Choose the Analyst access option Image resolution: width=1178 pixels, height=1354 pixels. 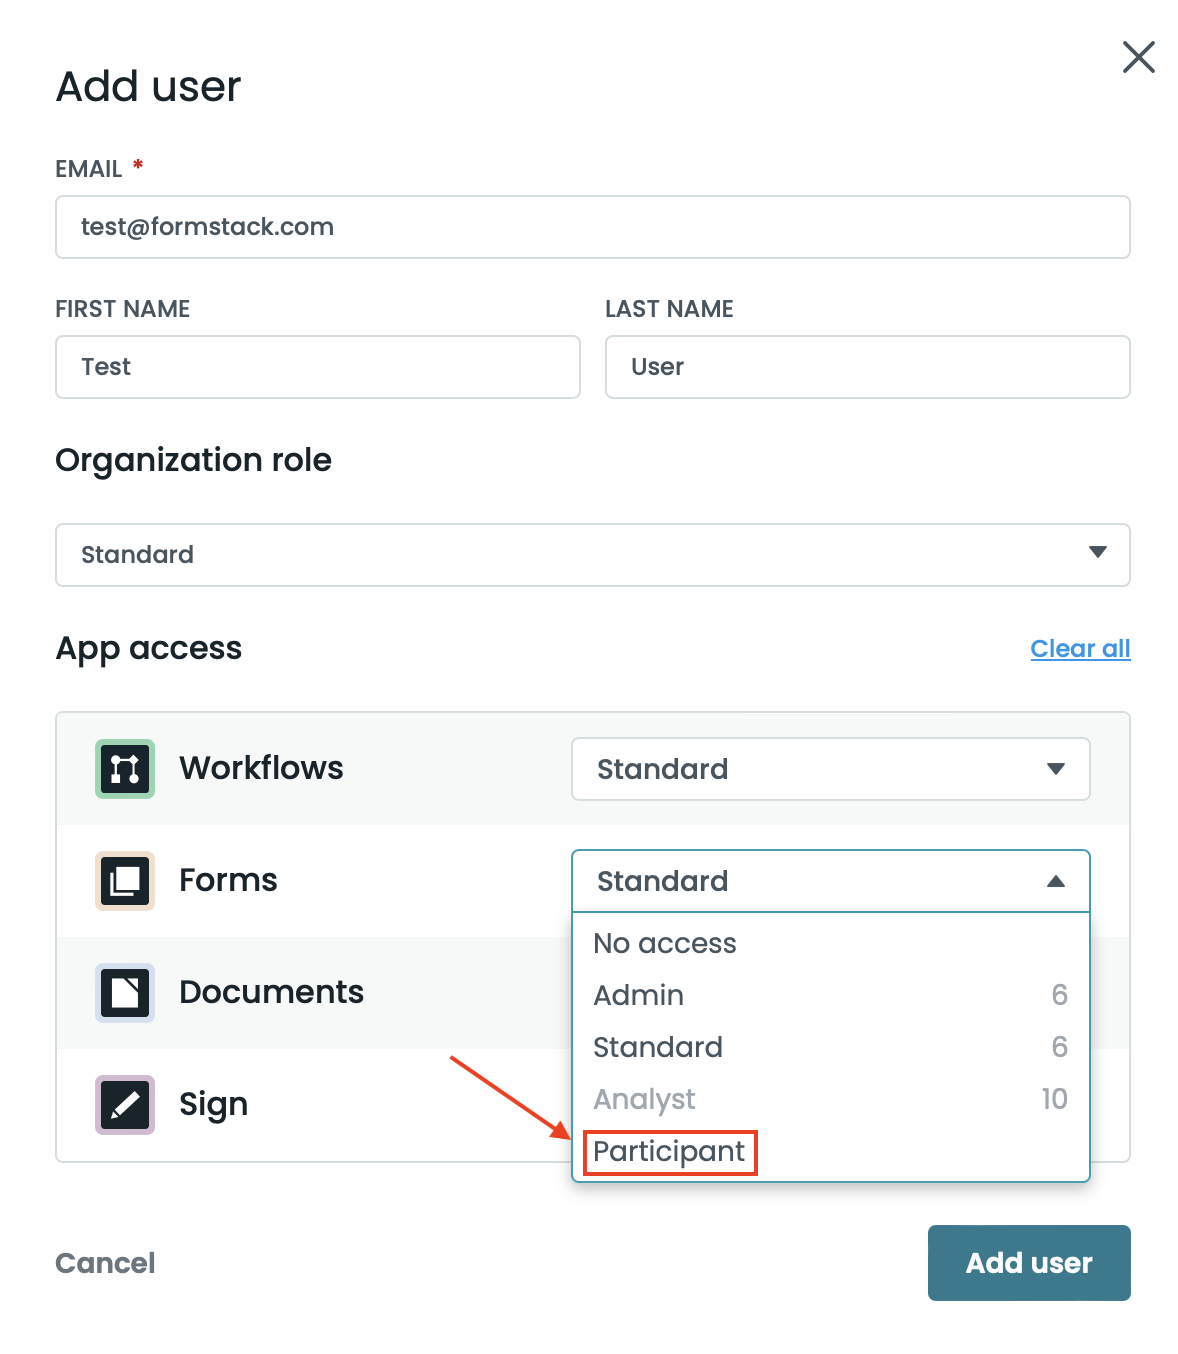(x=644, y=1100)
